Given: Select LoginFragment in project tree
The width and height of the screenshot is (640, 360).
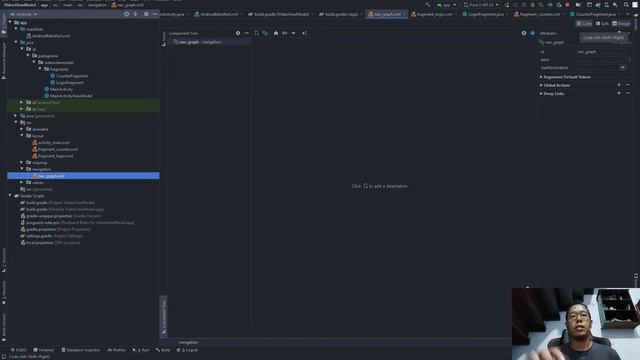Looking at the screenshot, I should click(70, 82).
